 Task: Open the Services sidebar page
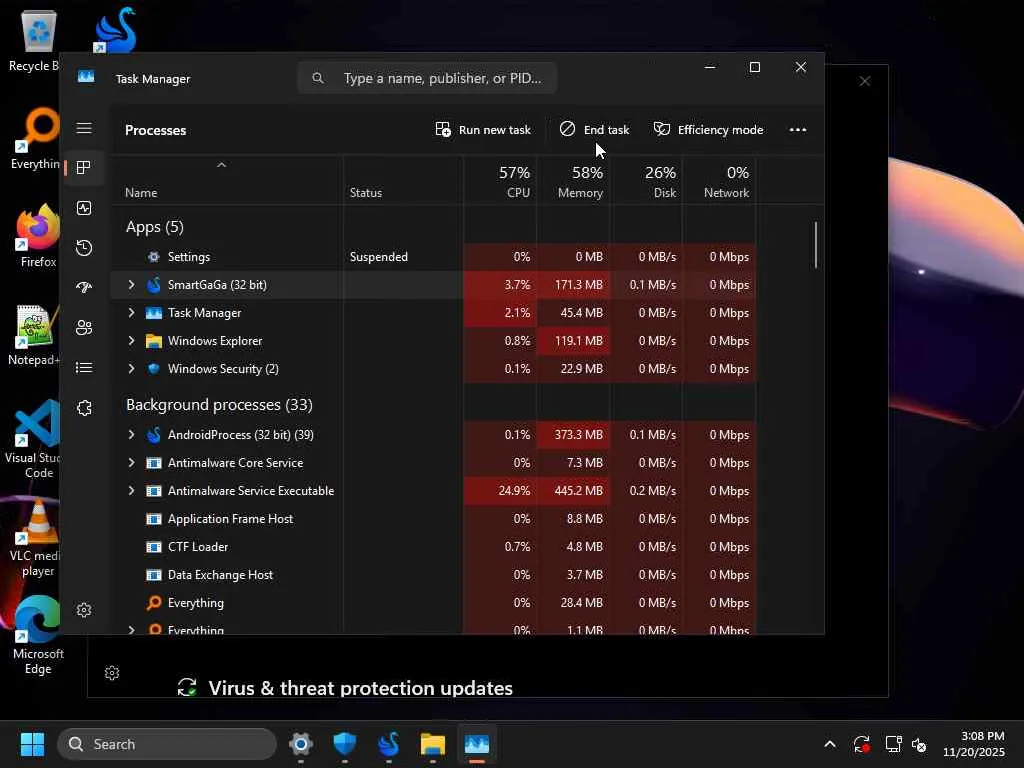point(84,408)
